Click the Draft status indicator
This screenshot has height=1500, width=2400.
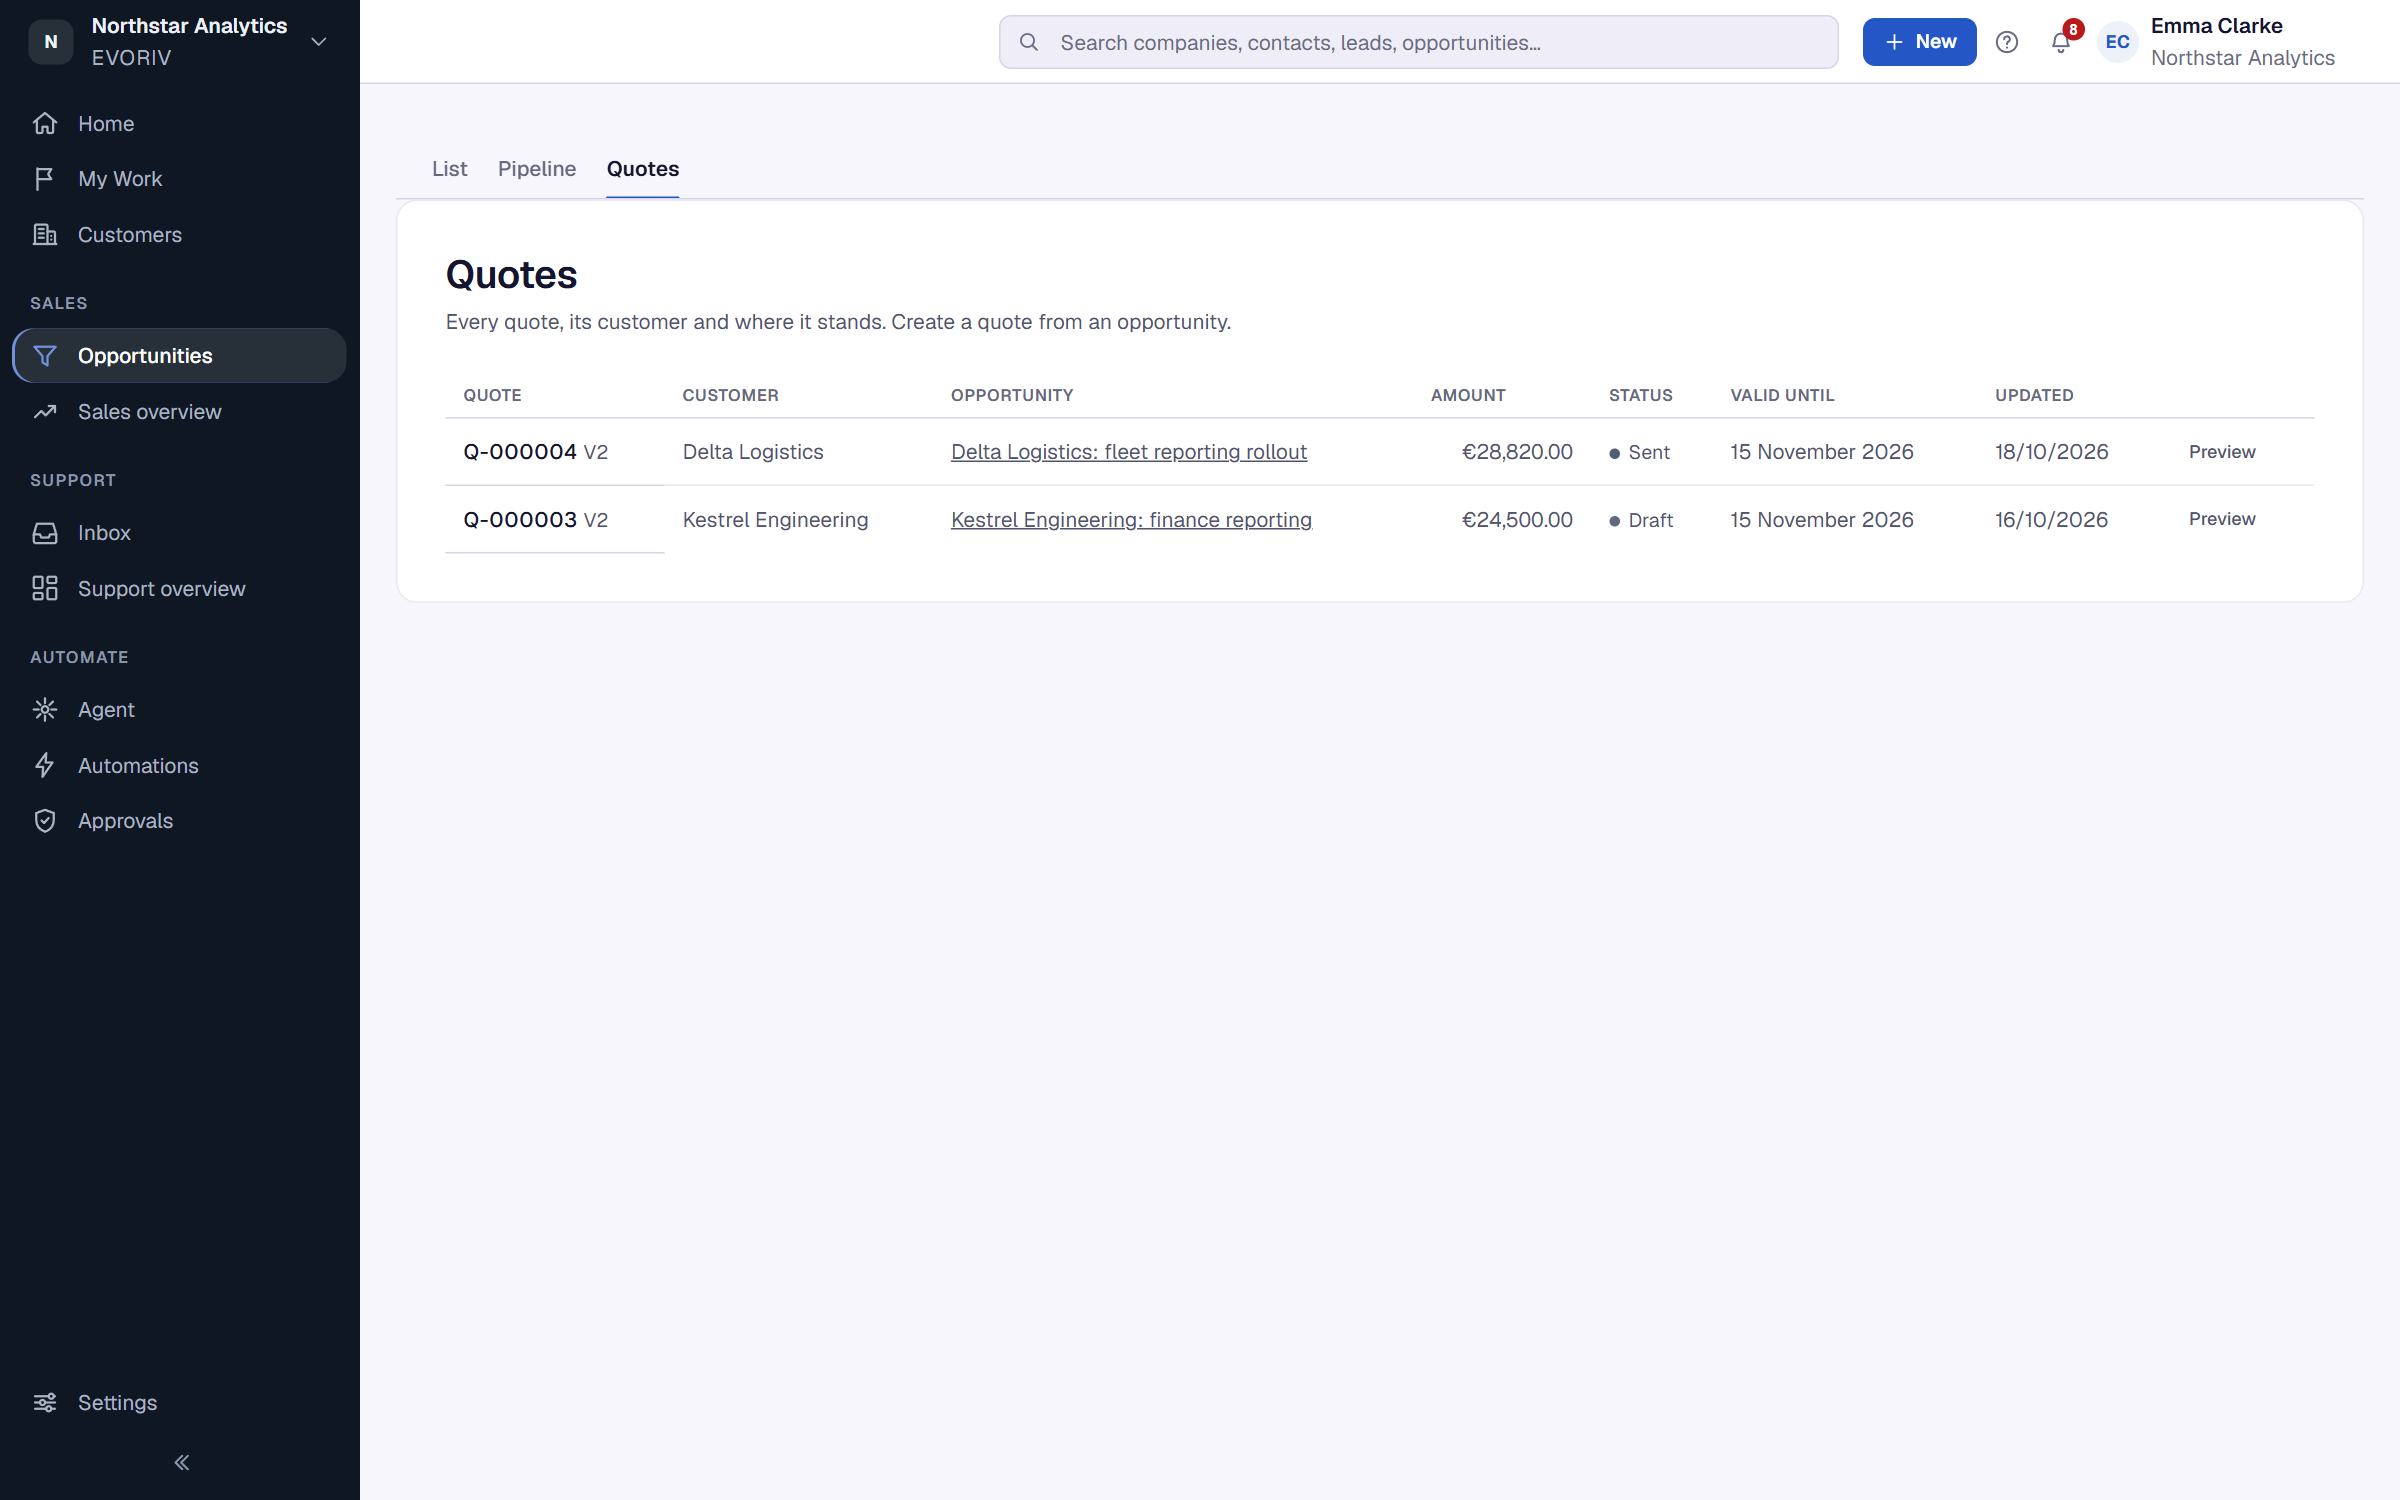click(1641, 521)
